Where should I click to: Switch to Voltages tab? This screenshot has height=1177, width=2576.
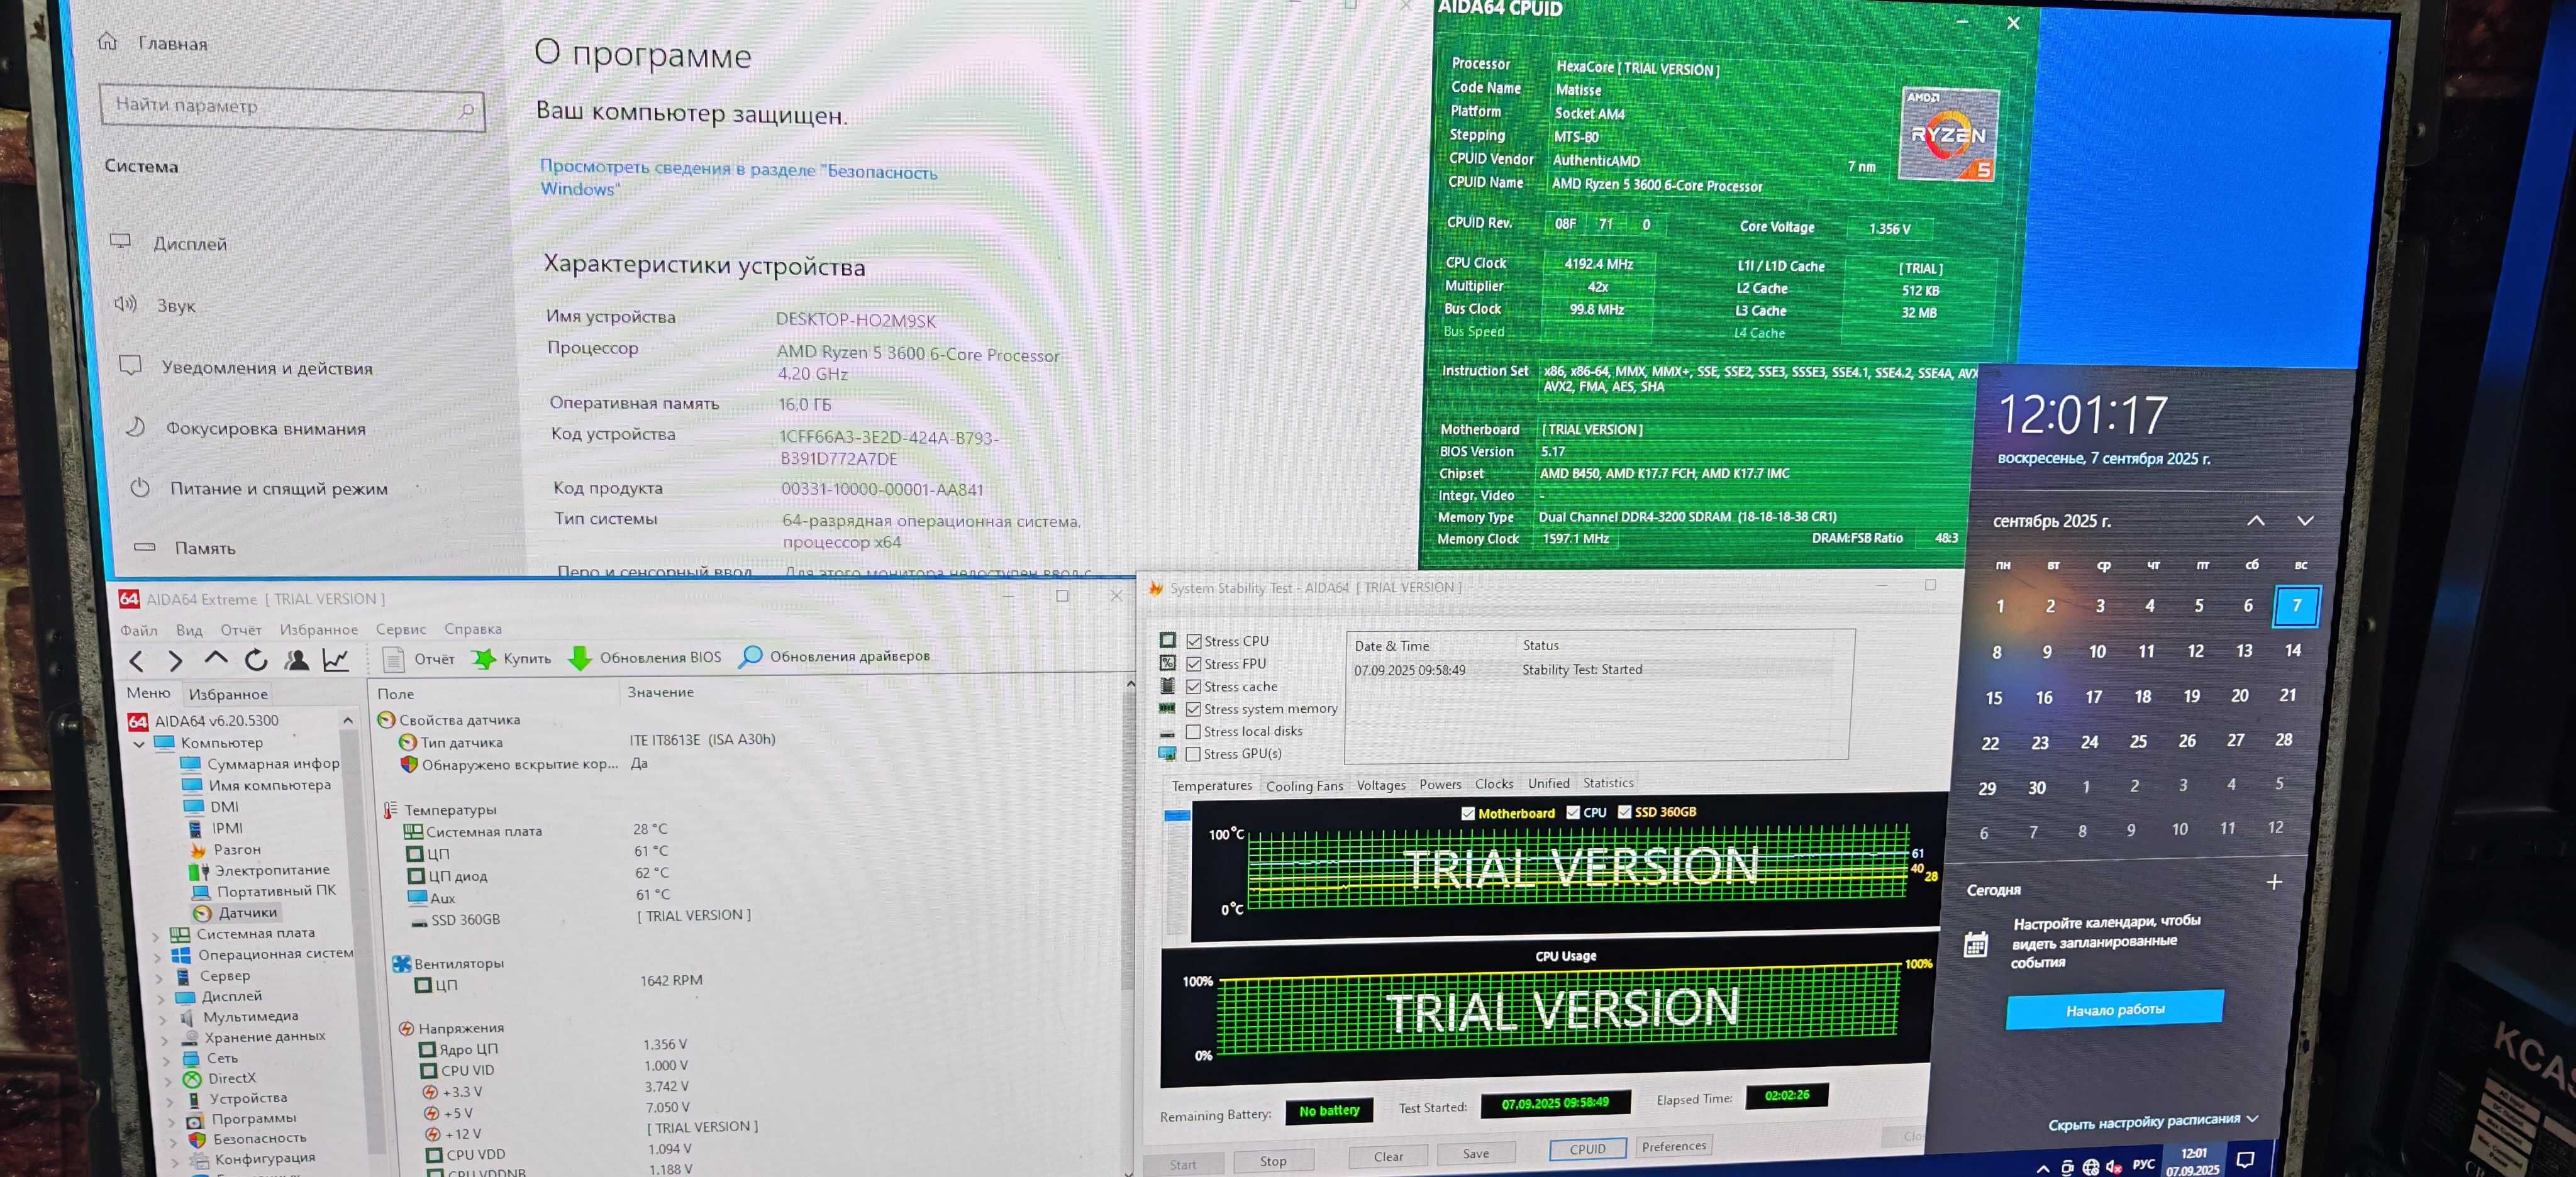click(x=1381, y=785)
